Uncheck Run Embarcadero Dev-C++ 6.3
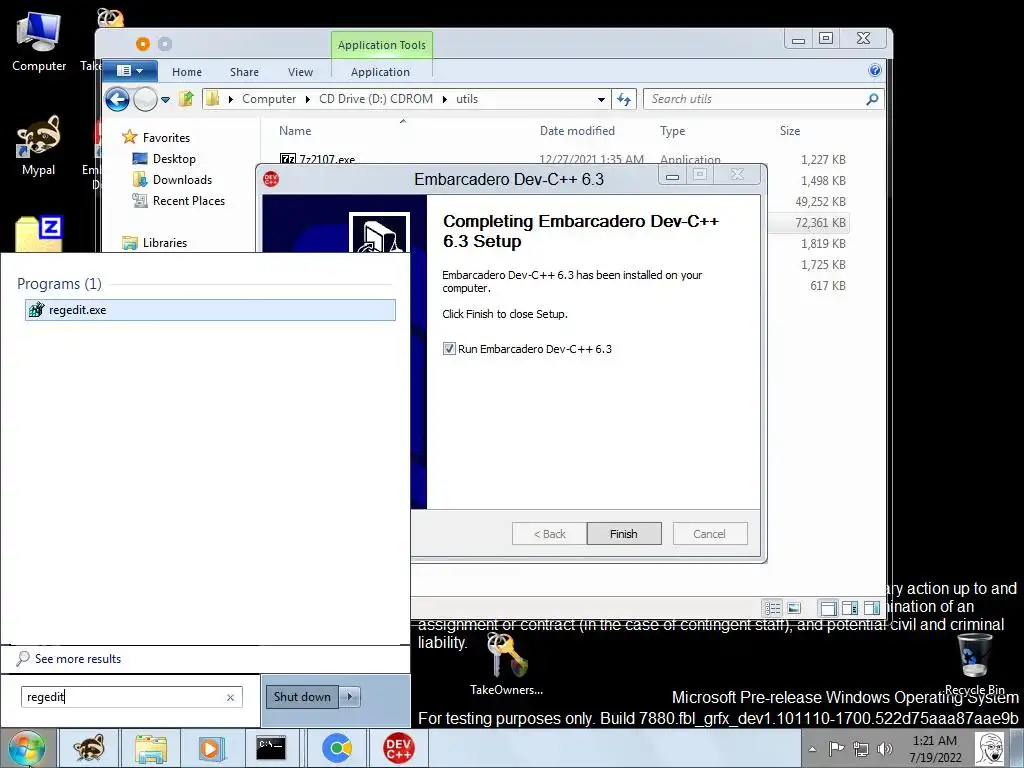 (x=449, y=349)
